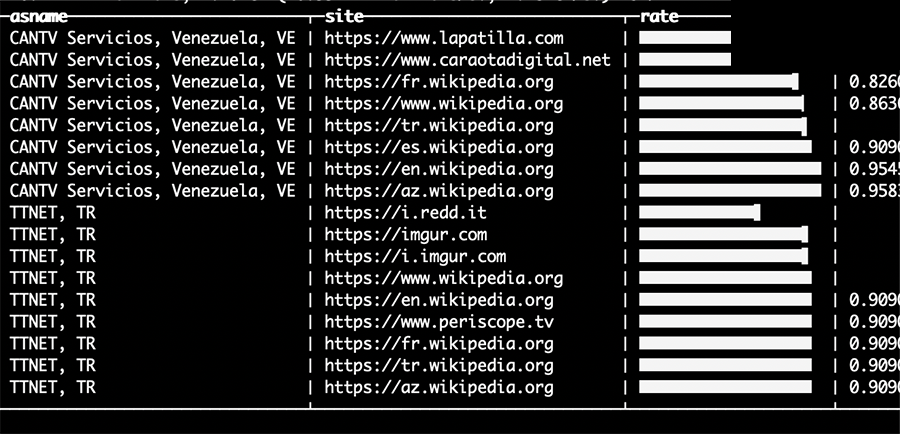
Task: Click the first CANTV Servicios asname cell
Action: [153, 38]
